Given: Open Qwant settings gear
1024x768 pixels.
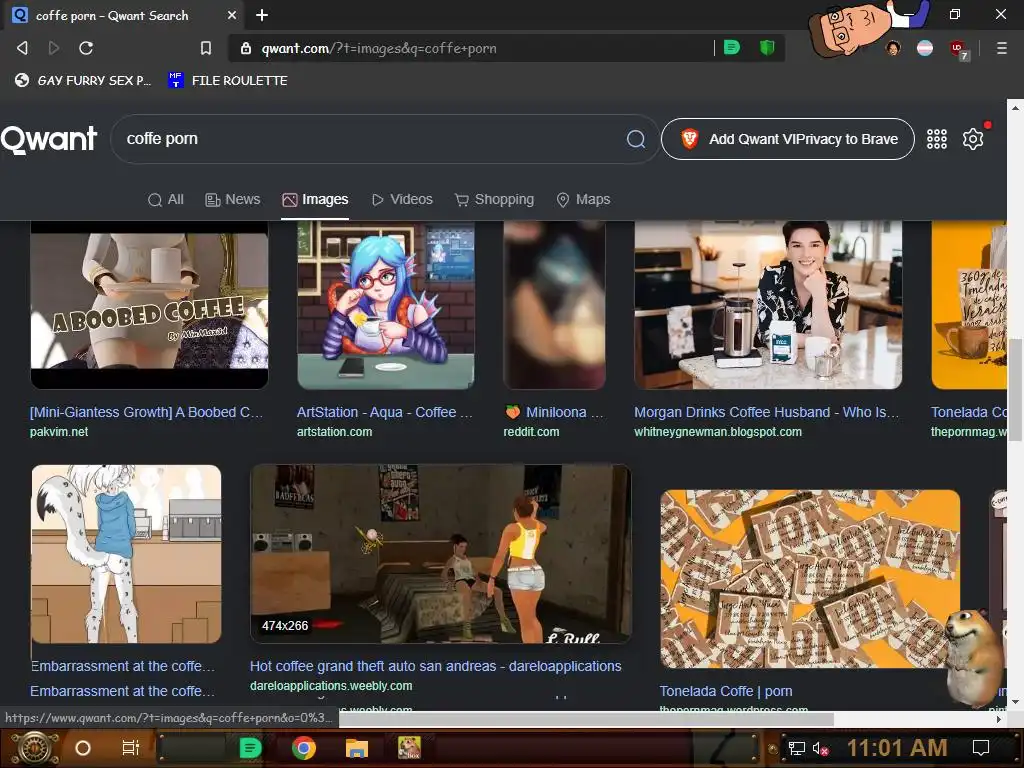Looking at the screenshot, I should pyautogui.click(x=972, y=139).
